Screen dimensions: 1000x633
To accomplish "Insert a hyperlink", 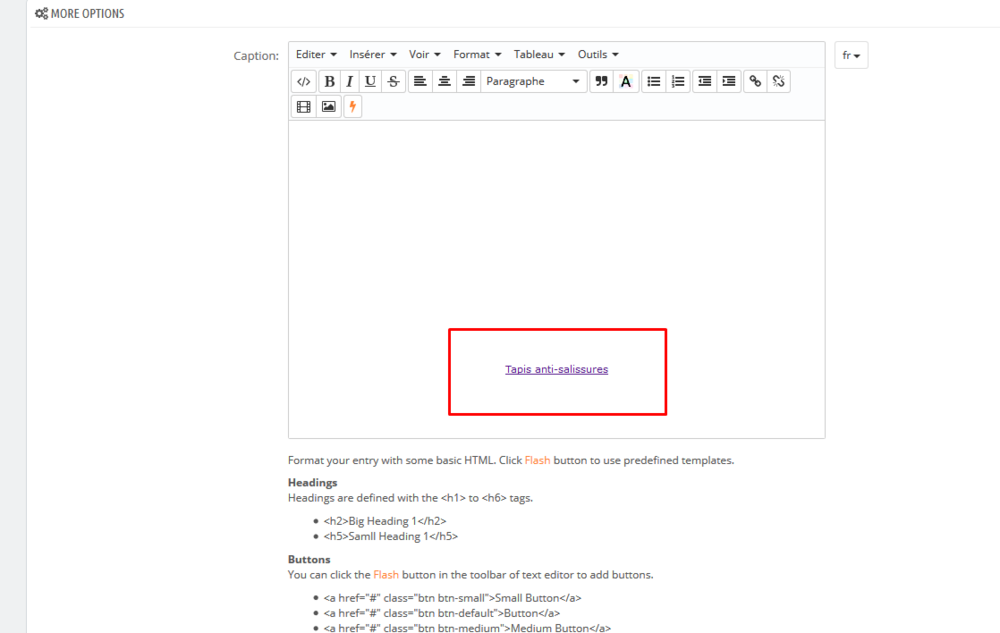I will click(754, 81).
